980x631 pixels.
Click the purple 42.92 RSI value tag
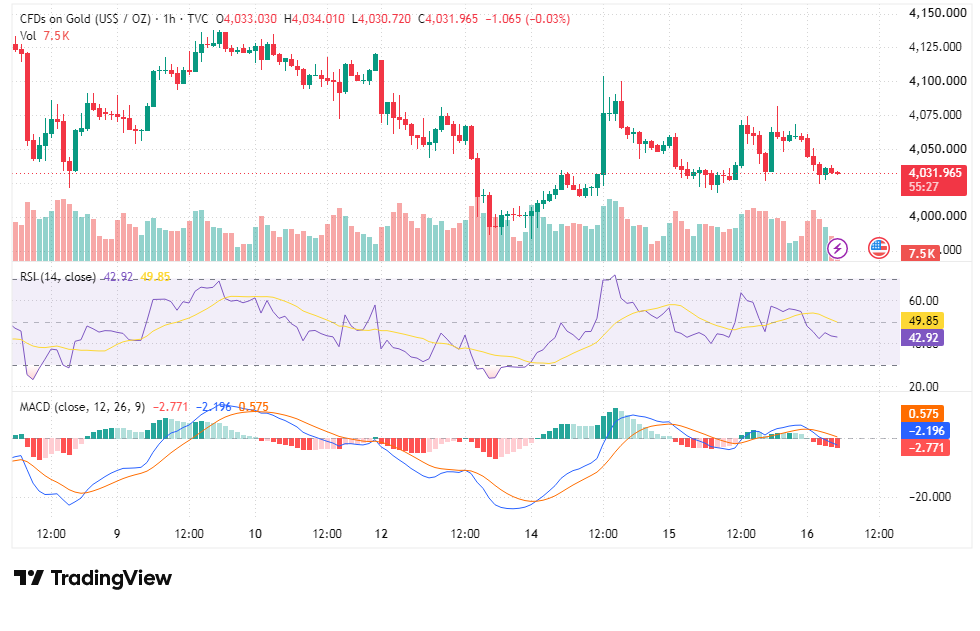(x=922, y=338)
